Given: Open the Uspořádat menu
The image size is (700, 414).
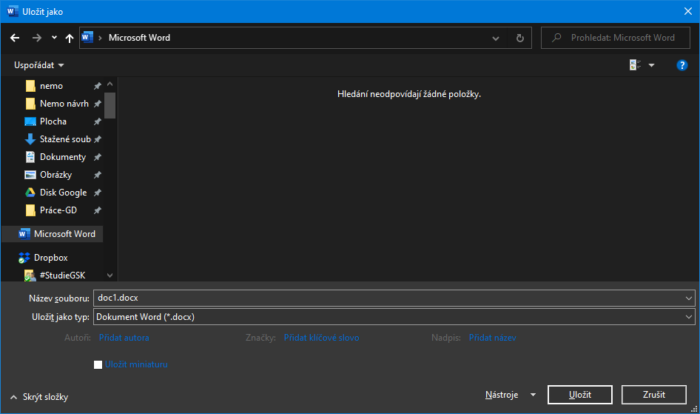Looking at the screenshot, I should [x=39, y=65].
